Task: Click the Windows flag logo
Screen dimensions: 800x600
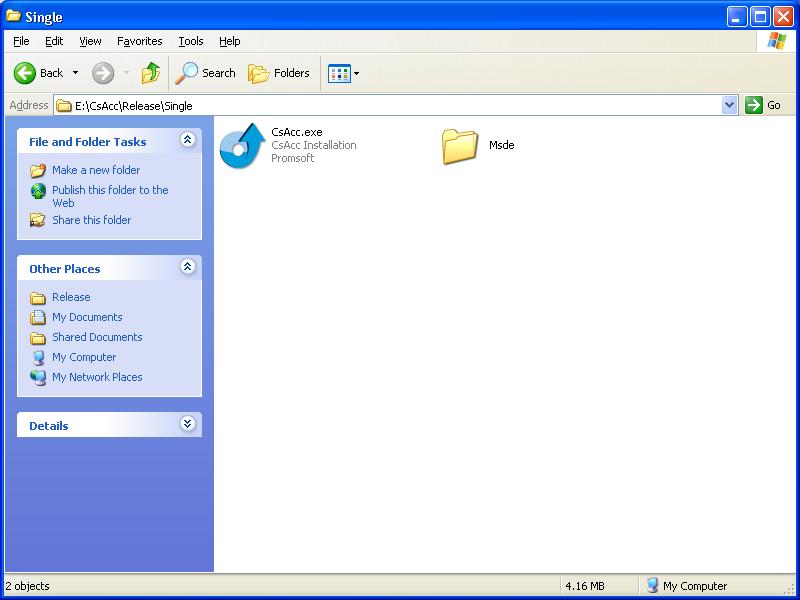Action: coord(777,41)
